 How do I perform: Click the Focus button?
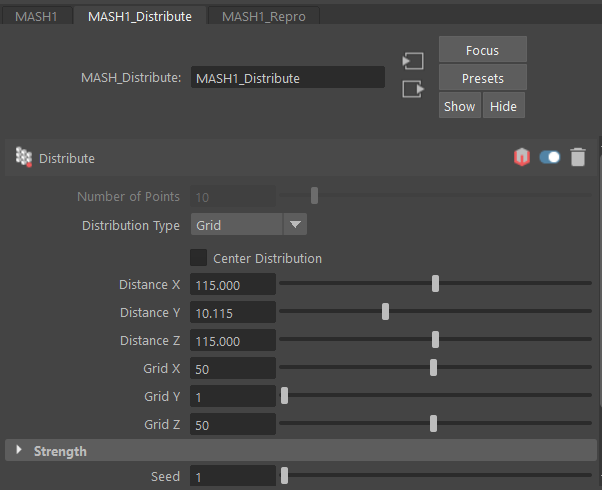[482, 50]
